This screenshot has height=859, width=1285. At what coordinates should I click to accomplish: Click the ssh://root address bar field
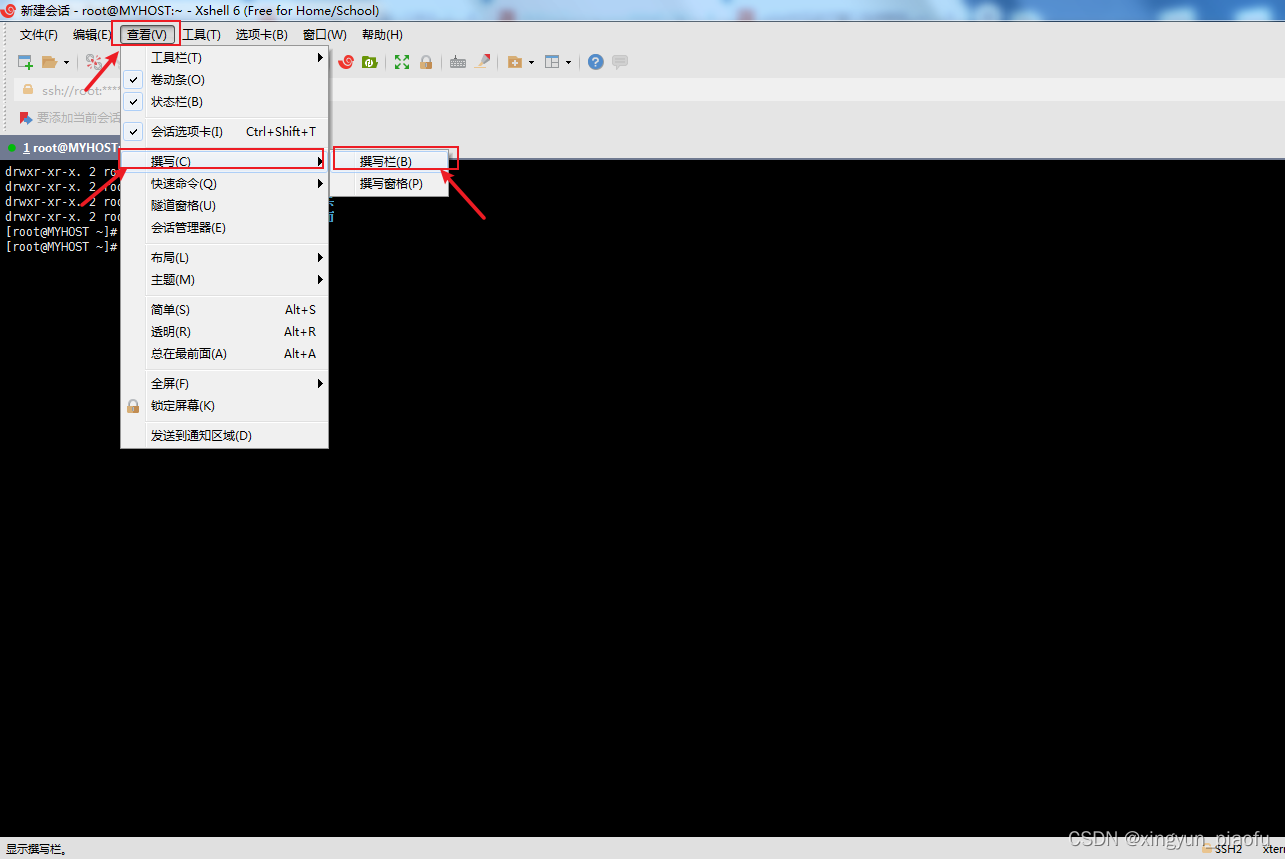[80, 90]
